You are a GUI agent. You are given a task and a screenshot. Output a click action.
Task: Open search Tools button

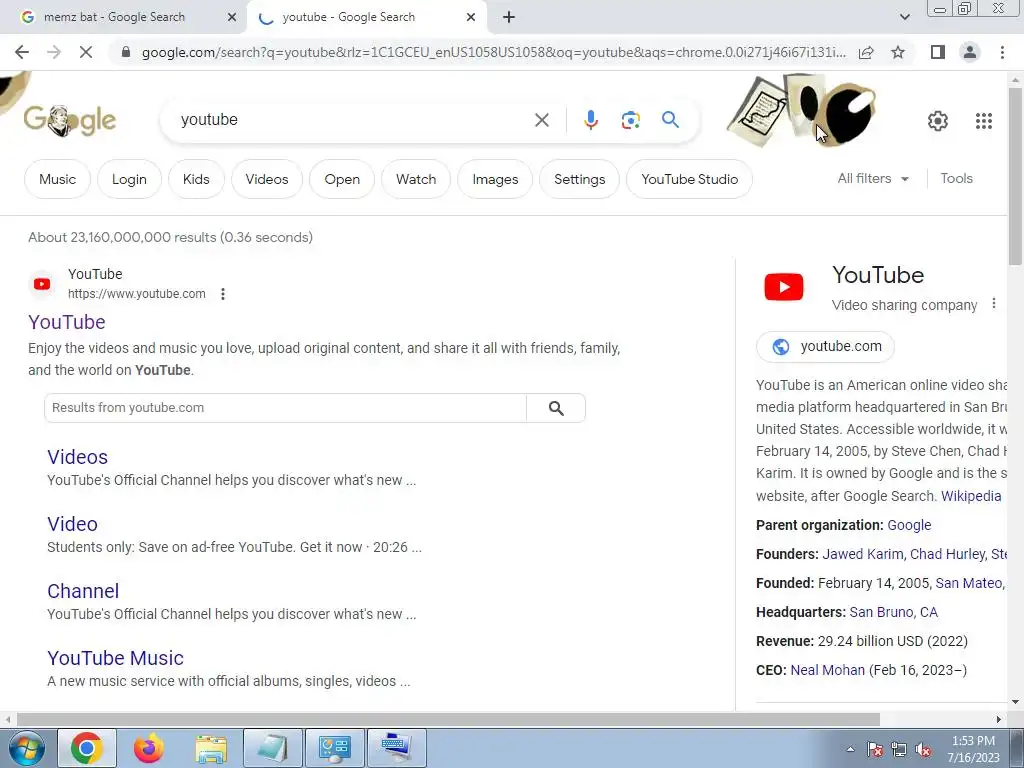956,178
